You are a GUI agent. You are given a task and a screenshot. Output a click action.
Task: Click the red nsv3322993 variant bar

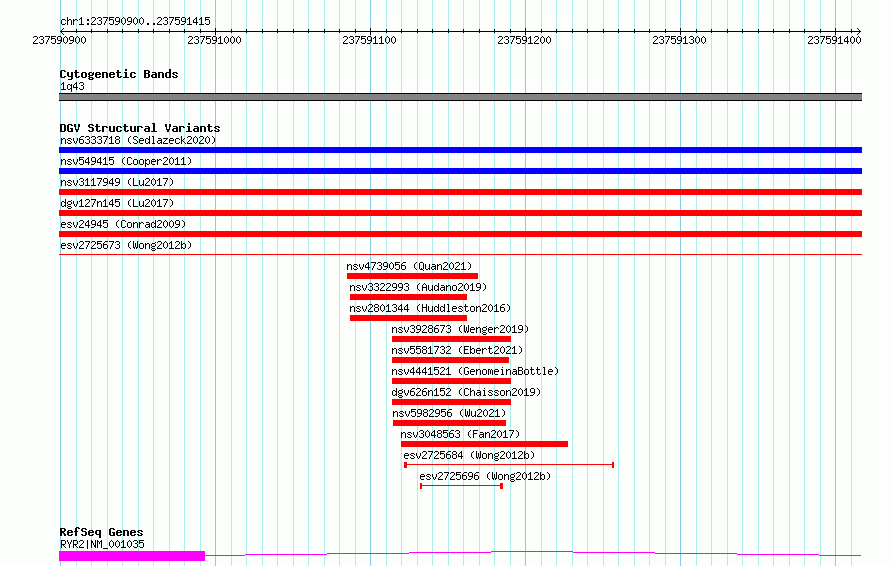409,297
